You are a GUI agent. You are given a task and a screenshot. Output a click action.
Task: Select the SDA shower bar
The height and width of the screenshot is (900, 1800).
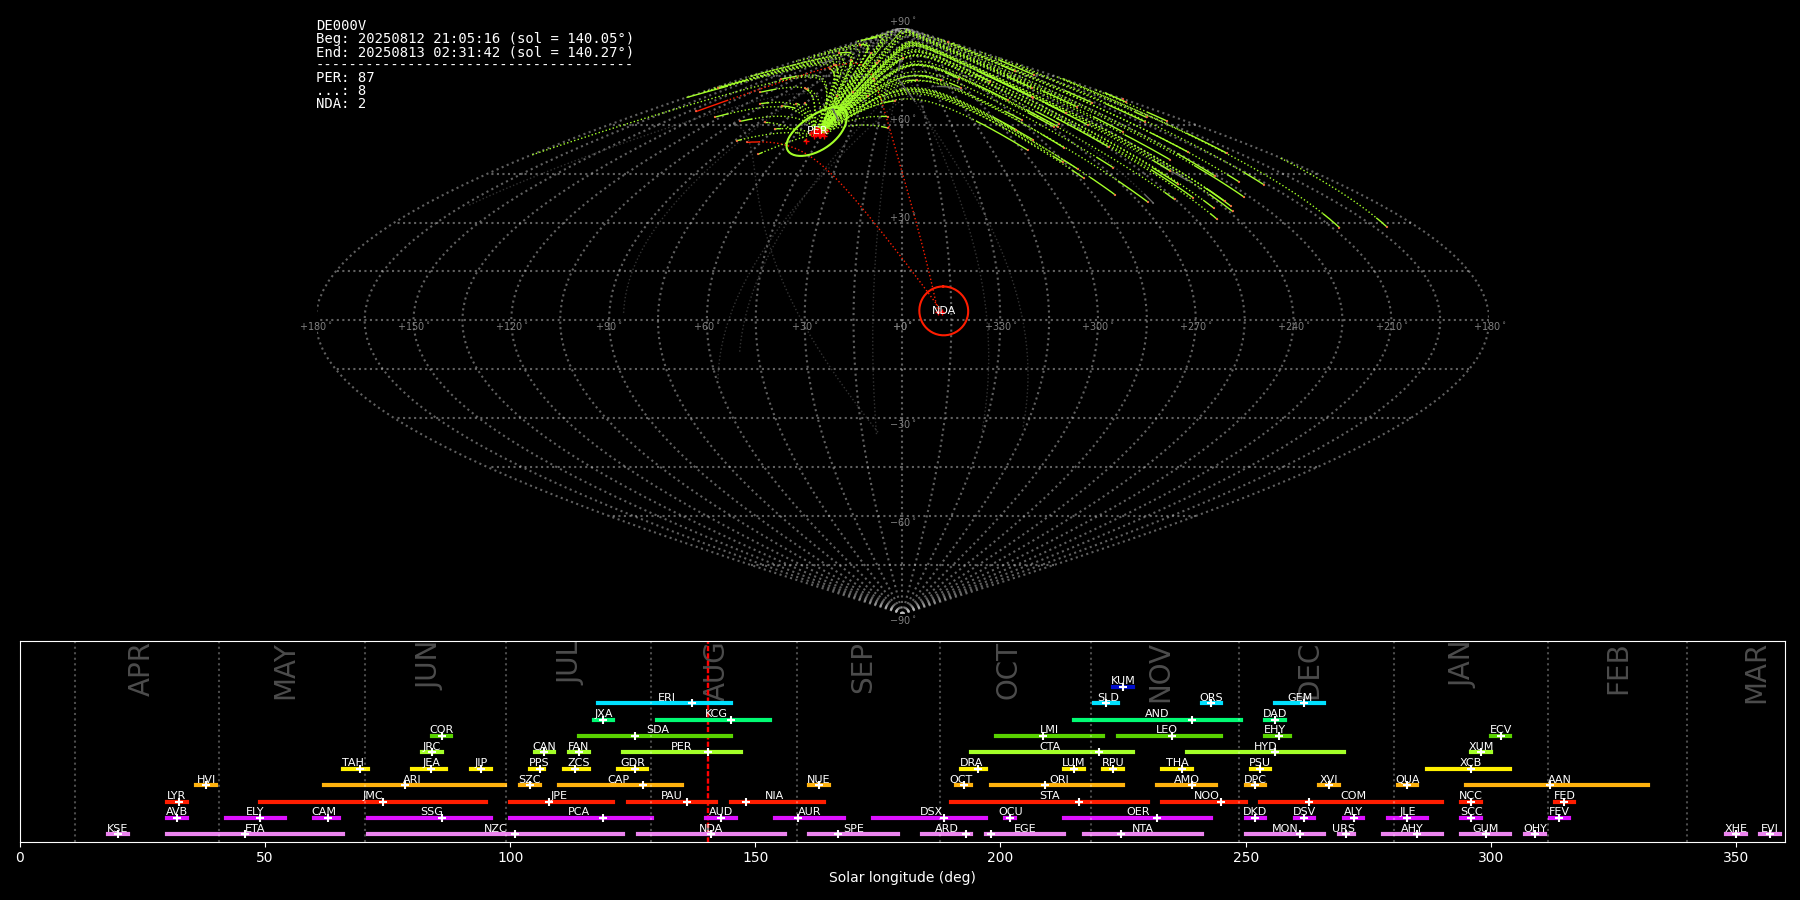pyautogui.click(x=655, y=736)
